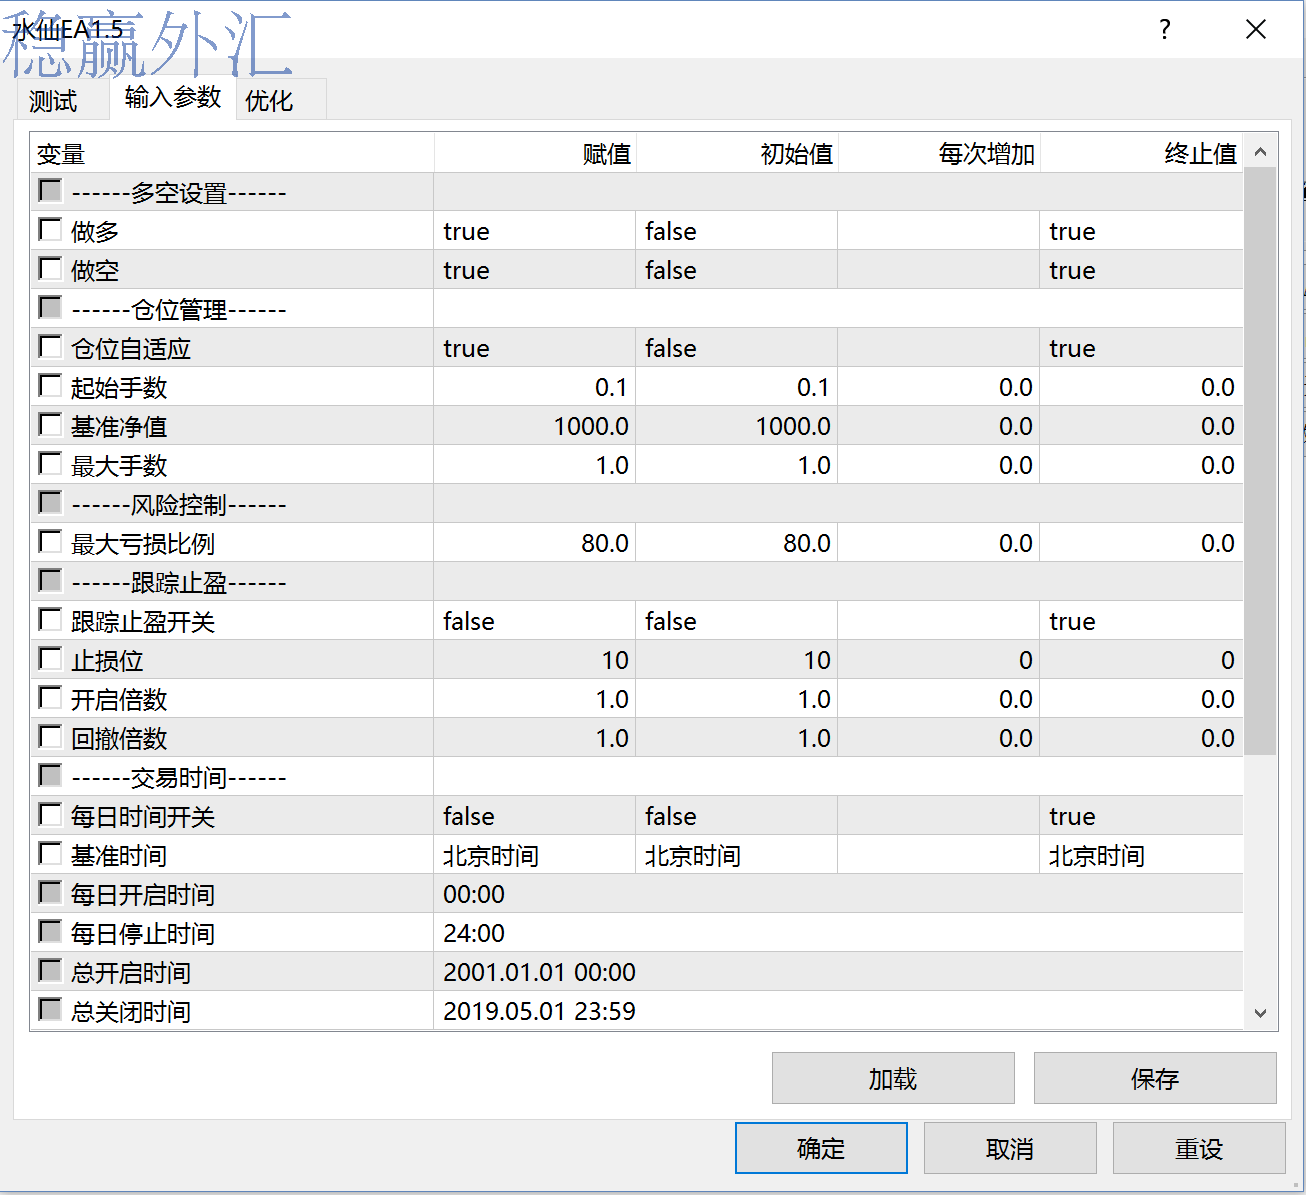Viewport: 1306px width, 1195px height.
Task: Check the 基准时间 checkbox
Action: pyautogui.click(x=50, y=853)
